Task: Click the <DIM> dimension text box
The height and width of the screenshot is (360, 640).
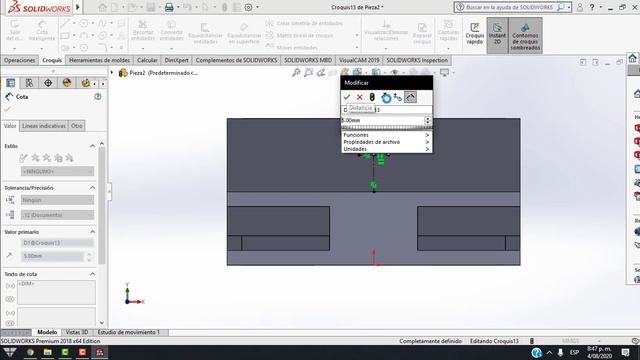Action: click(x=56, y=292)
